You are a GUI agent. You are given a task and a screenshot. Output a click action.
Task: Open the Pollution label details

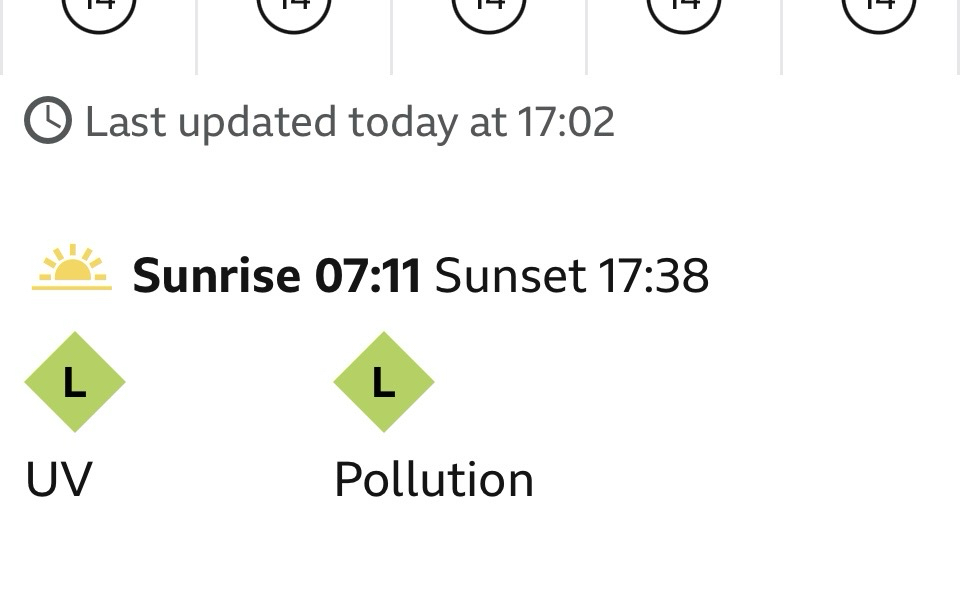433,480
